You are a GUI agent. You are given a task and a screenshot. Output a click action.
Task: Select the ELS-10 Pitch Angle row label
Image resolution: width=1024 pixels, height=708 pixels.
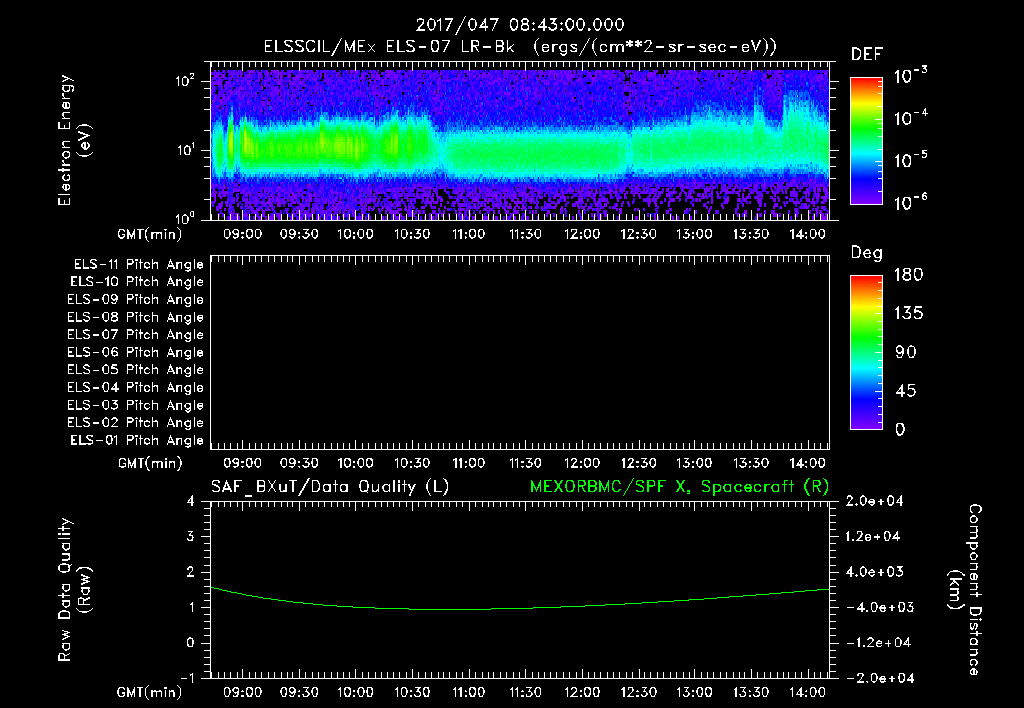(x=137, y=282)
